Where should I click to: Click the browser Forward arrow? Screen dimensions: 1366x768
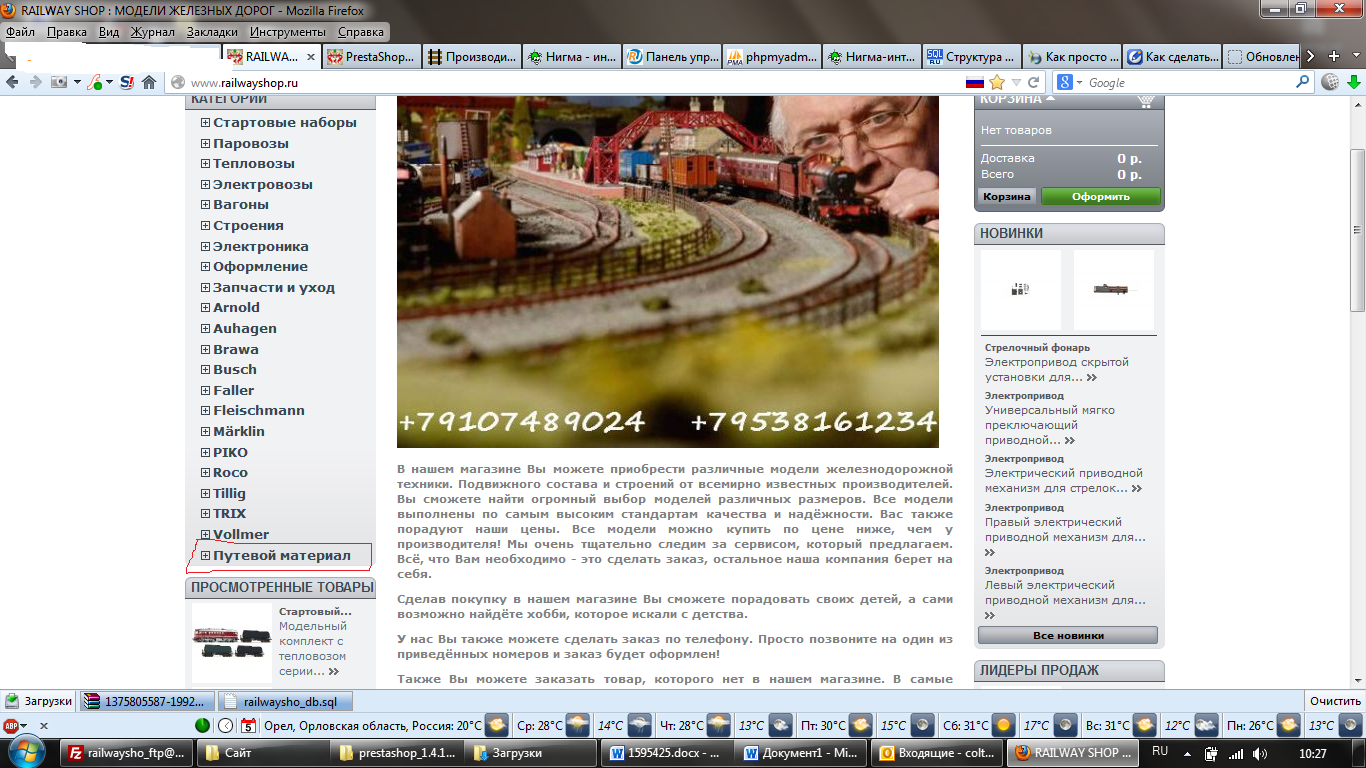pyautogui.click(x=36, y=82)
